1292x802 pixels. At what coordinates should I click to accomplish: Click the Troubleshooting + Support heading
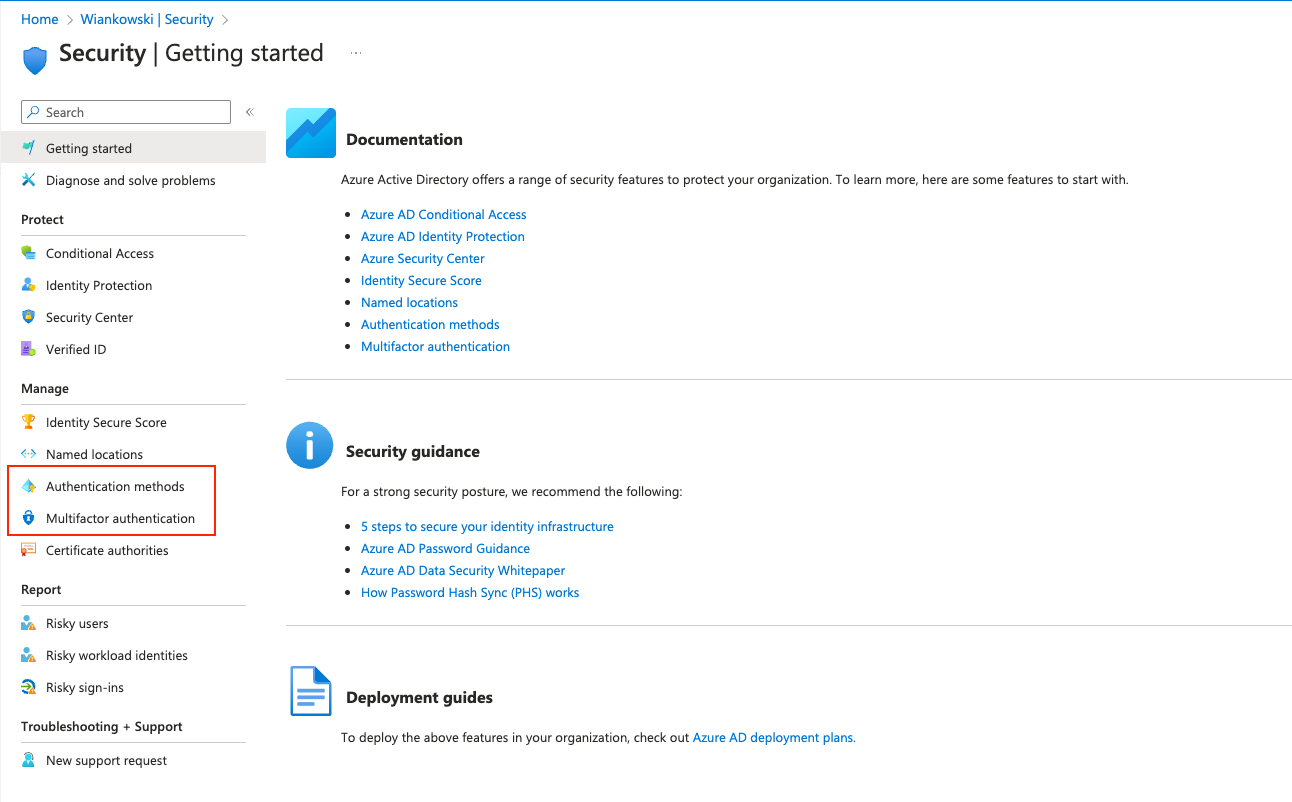click(x=102, y=726)
